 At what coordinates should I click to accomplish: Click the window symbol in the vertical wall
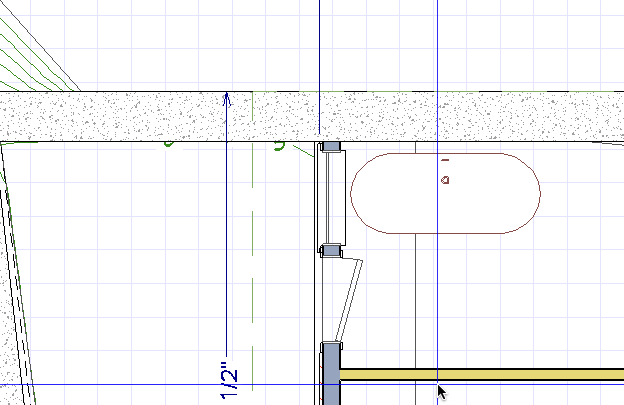click(331, 198)
